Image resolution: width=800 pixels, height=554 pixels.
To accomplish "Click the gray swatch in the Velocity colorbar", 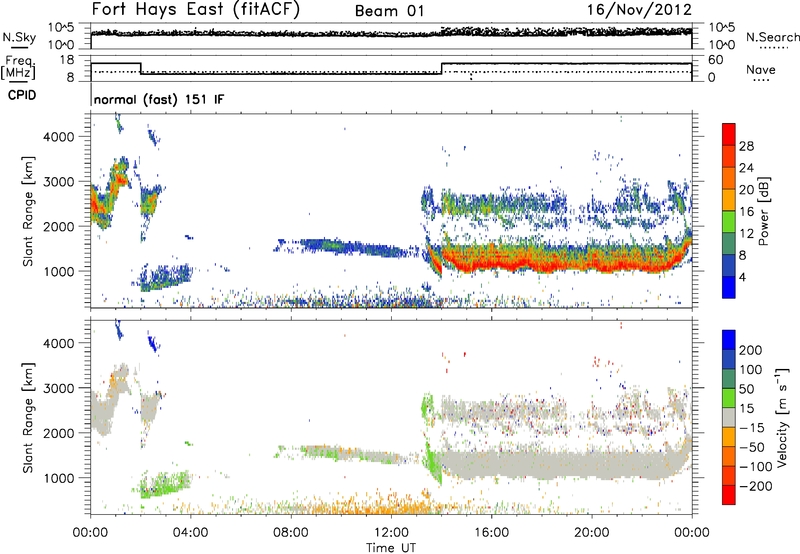I will tap(729, 417).
